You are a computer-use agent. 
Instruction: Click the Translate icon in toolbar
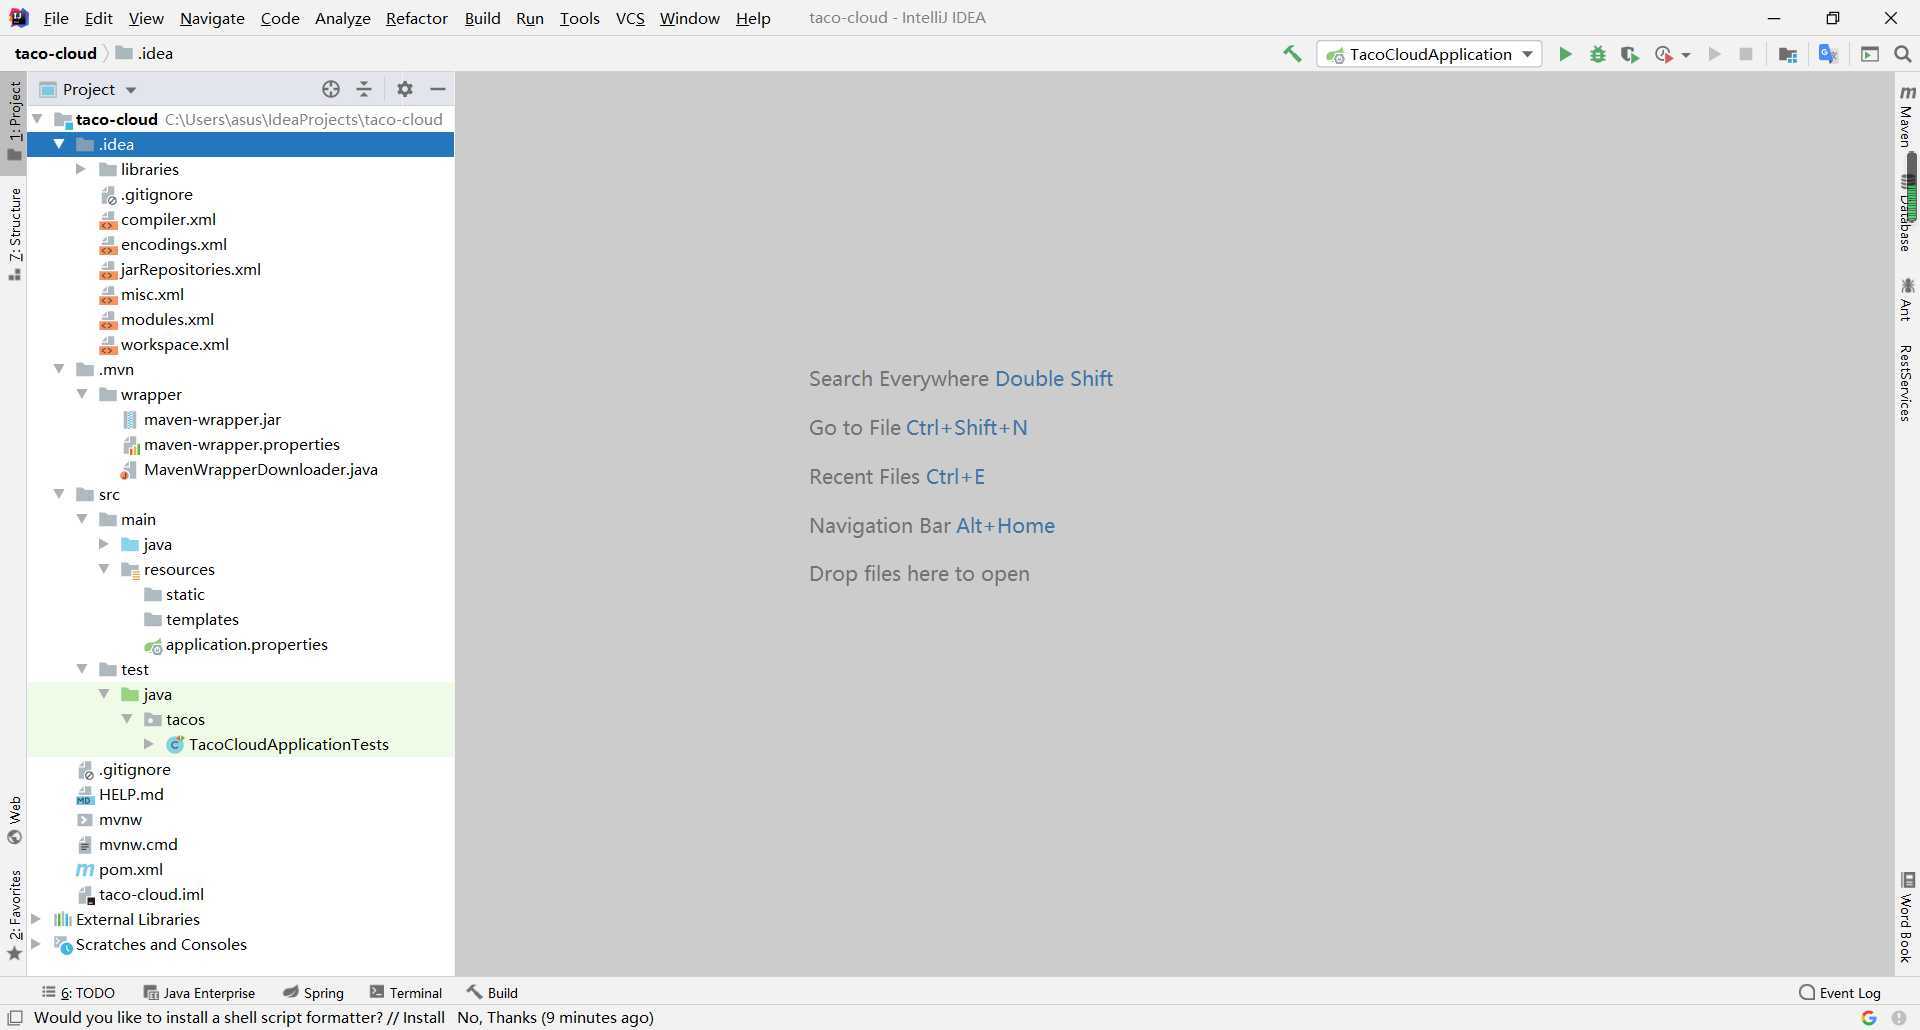(x=1828, y=54)
